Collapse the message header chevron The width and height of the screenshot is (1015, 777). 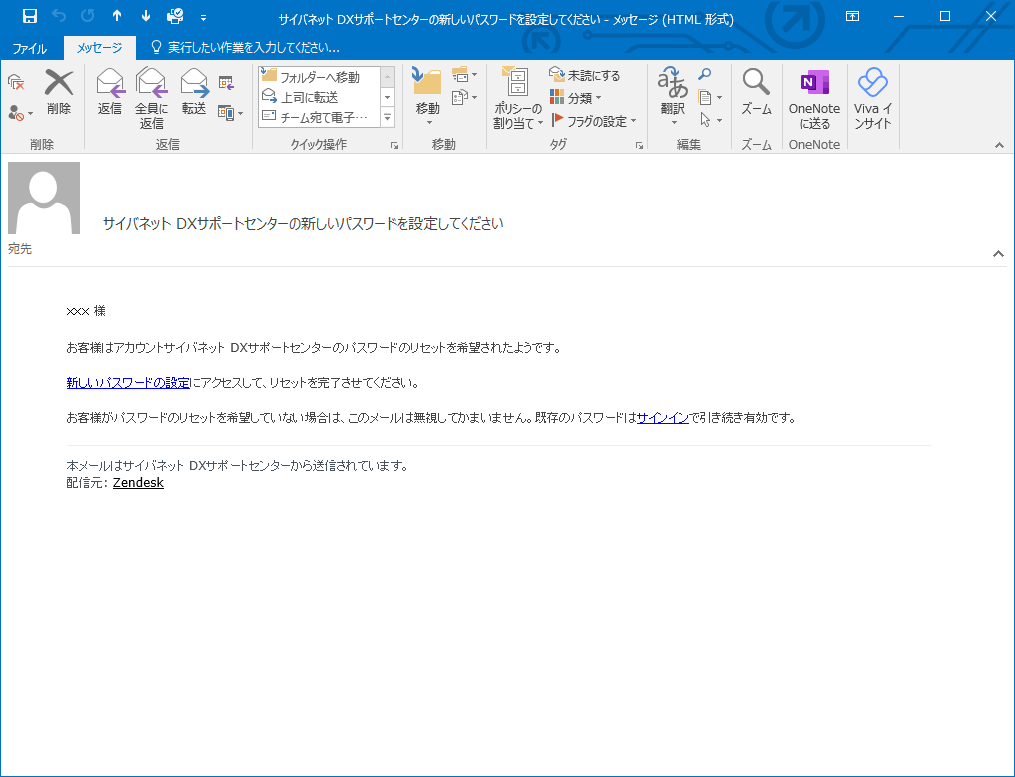(998, 254)
